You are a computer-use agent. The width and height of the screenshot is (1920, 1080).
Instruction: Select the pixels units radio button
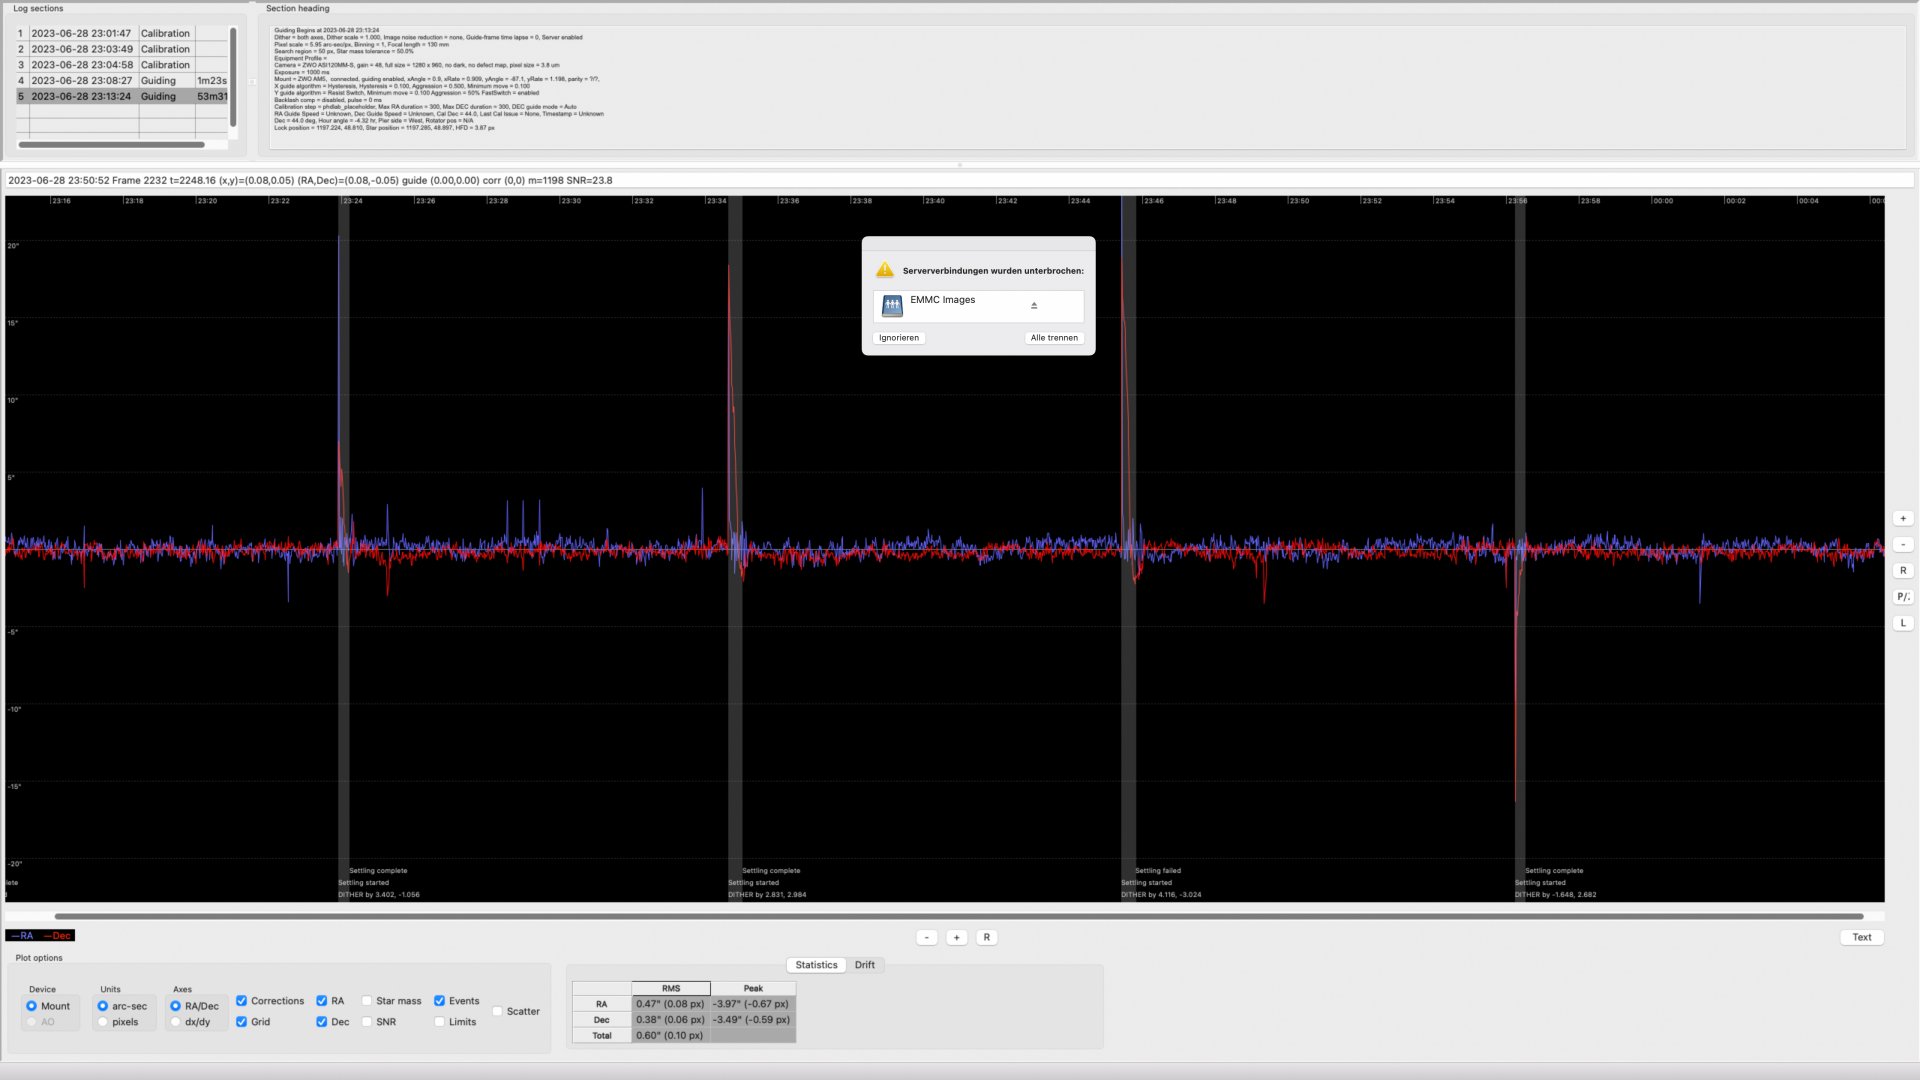pos(103,1022)
